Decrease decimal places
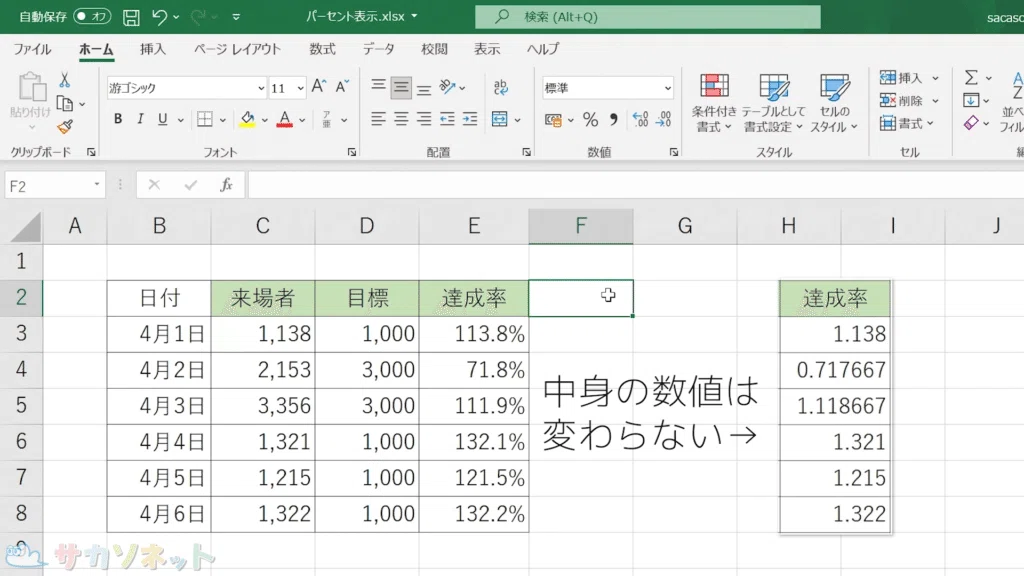Viewport: 1024px width, 576px height. tap(664, 120)
